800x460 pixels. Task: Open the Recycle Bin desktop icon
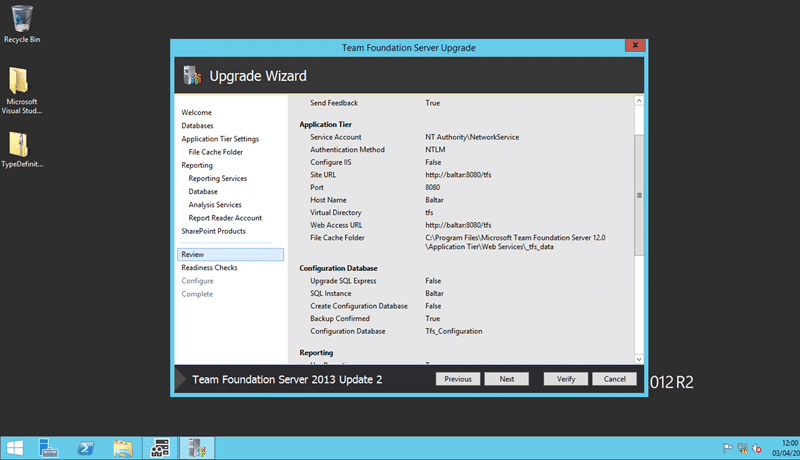coord(21,24)
